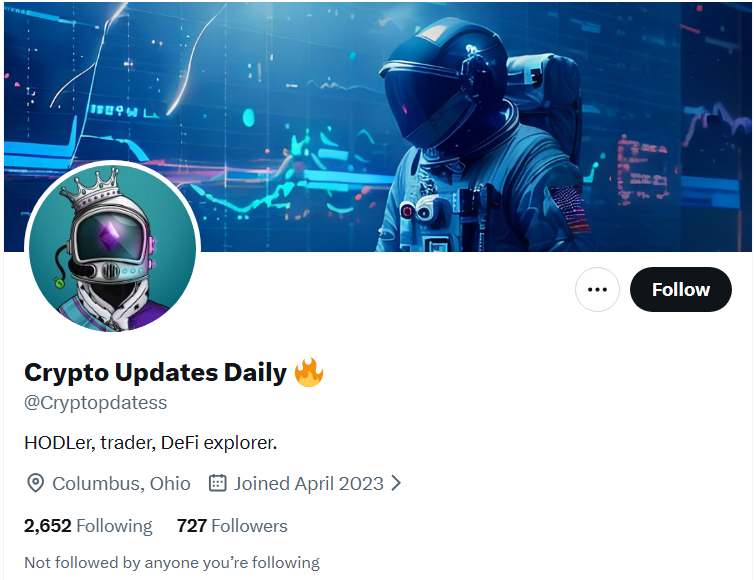Screen dimensions: 756x580
Task: Click the HODLer, trader, DeFi explorer bio
Action: [150, 442]
